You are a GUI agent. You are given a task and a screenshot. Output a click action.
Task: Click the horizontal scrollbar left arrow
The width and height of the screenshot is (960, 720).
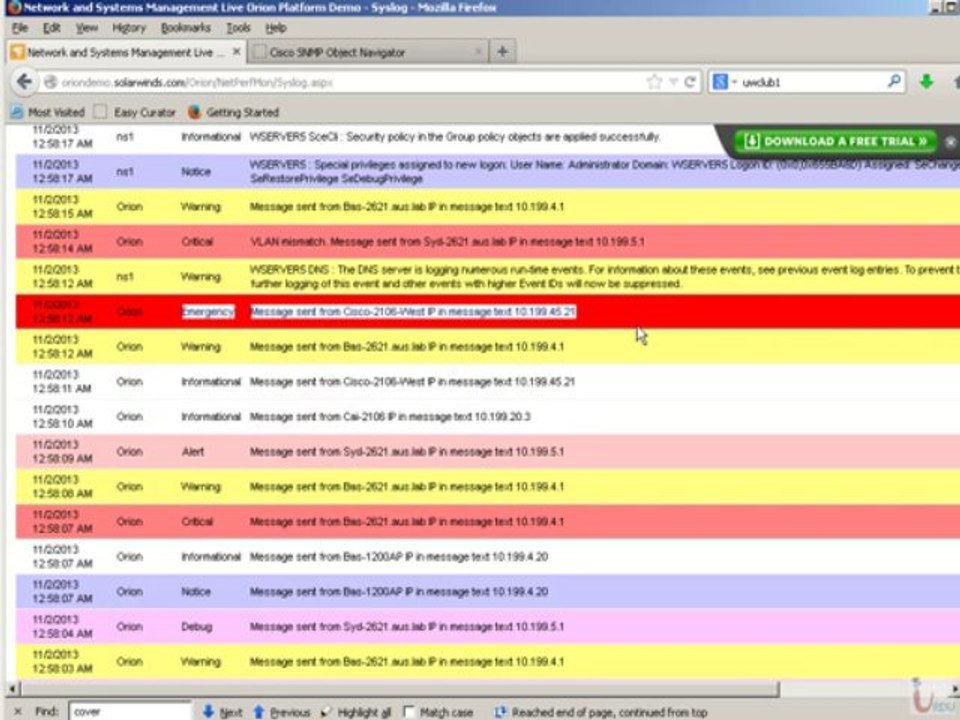click(x=12, y=689)
